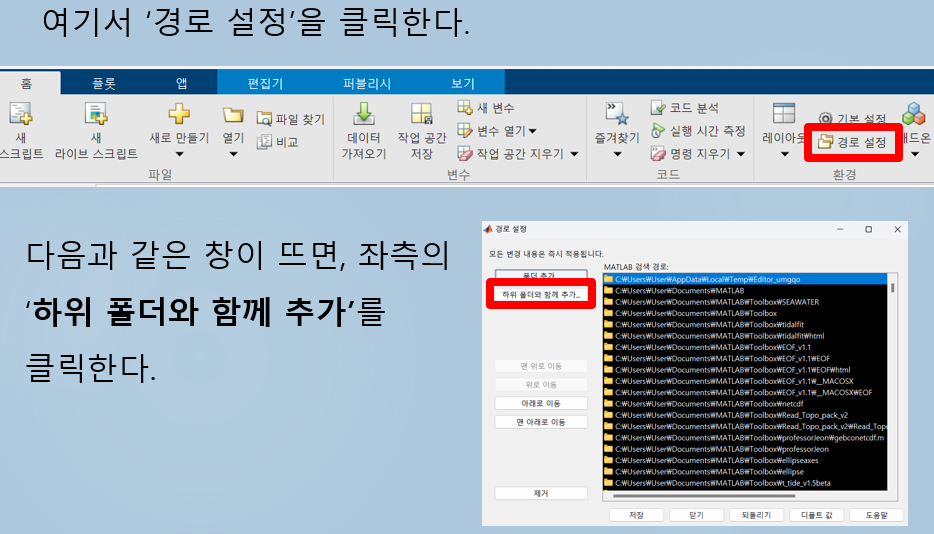934x534 pixels.
Task: Run 코드 분석 code analyzer
Action: pyautogui.click(x=684, y=107)
